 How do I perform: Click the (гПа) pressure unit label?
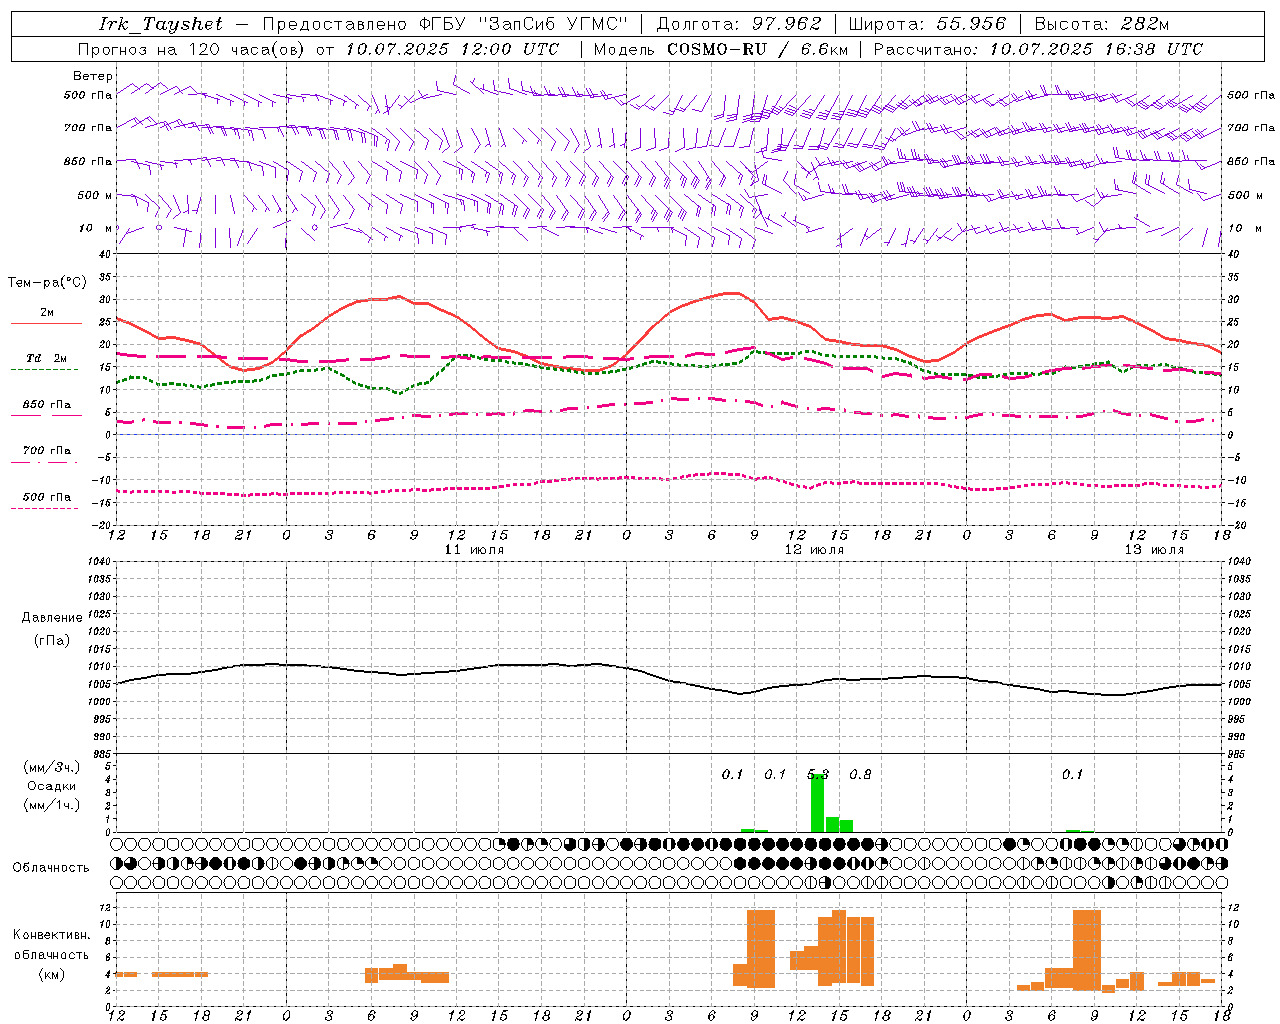point(51,641)
